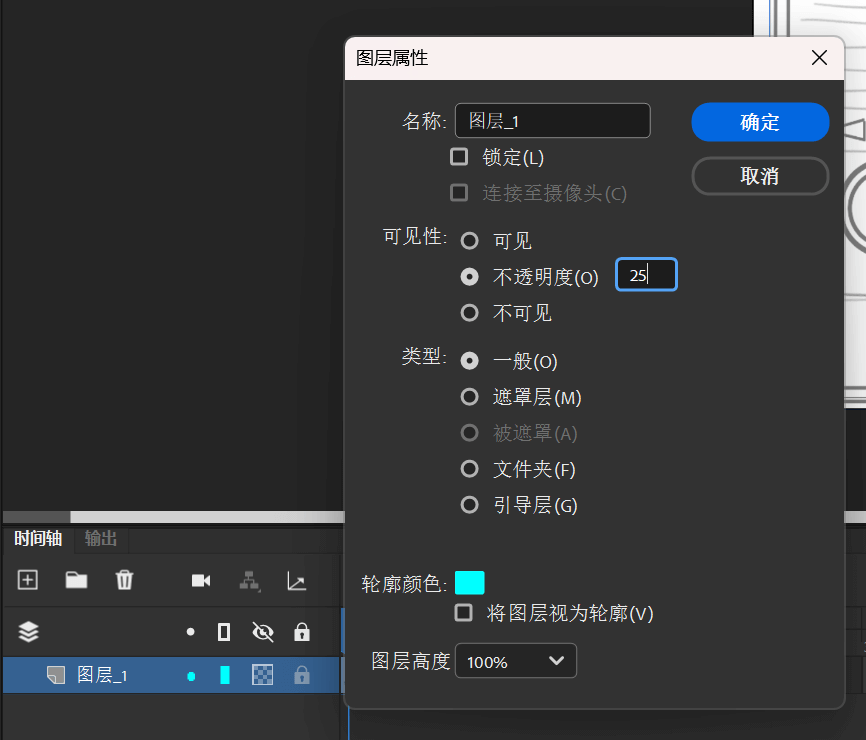Click the 取消 button
The width and height of the screenshot is (866, 740).
coord(760,176)
